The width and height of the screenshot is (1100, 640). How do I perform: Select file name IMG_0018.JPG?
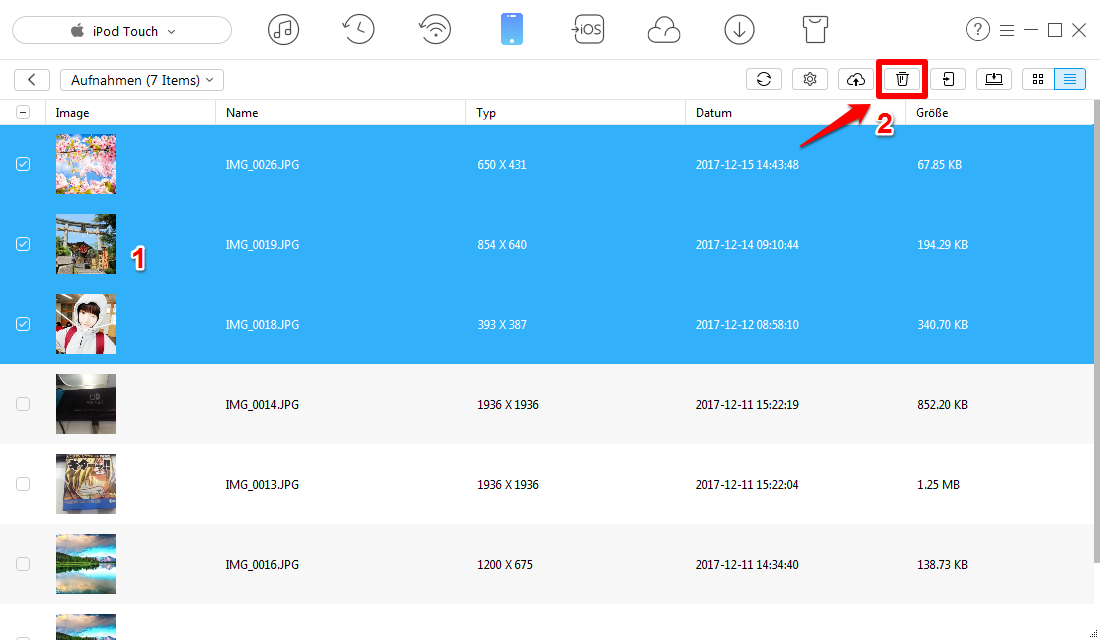click(262, 325)
